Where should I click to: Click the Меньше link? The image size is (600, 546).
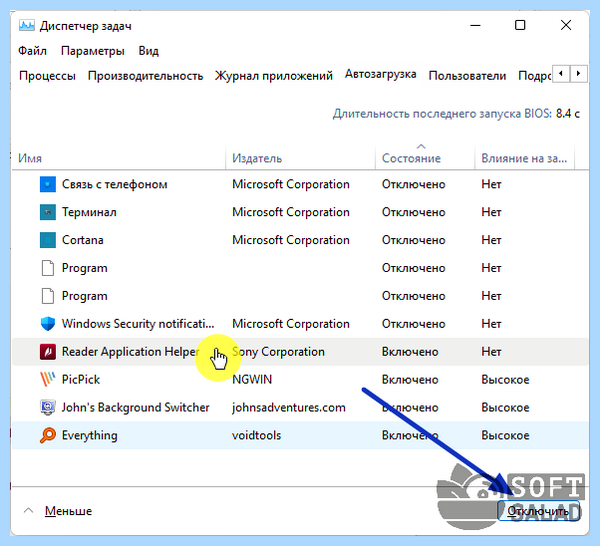[x=68, y=511]
